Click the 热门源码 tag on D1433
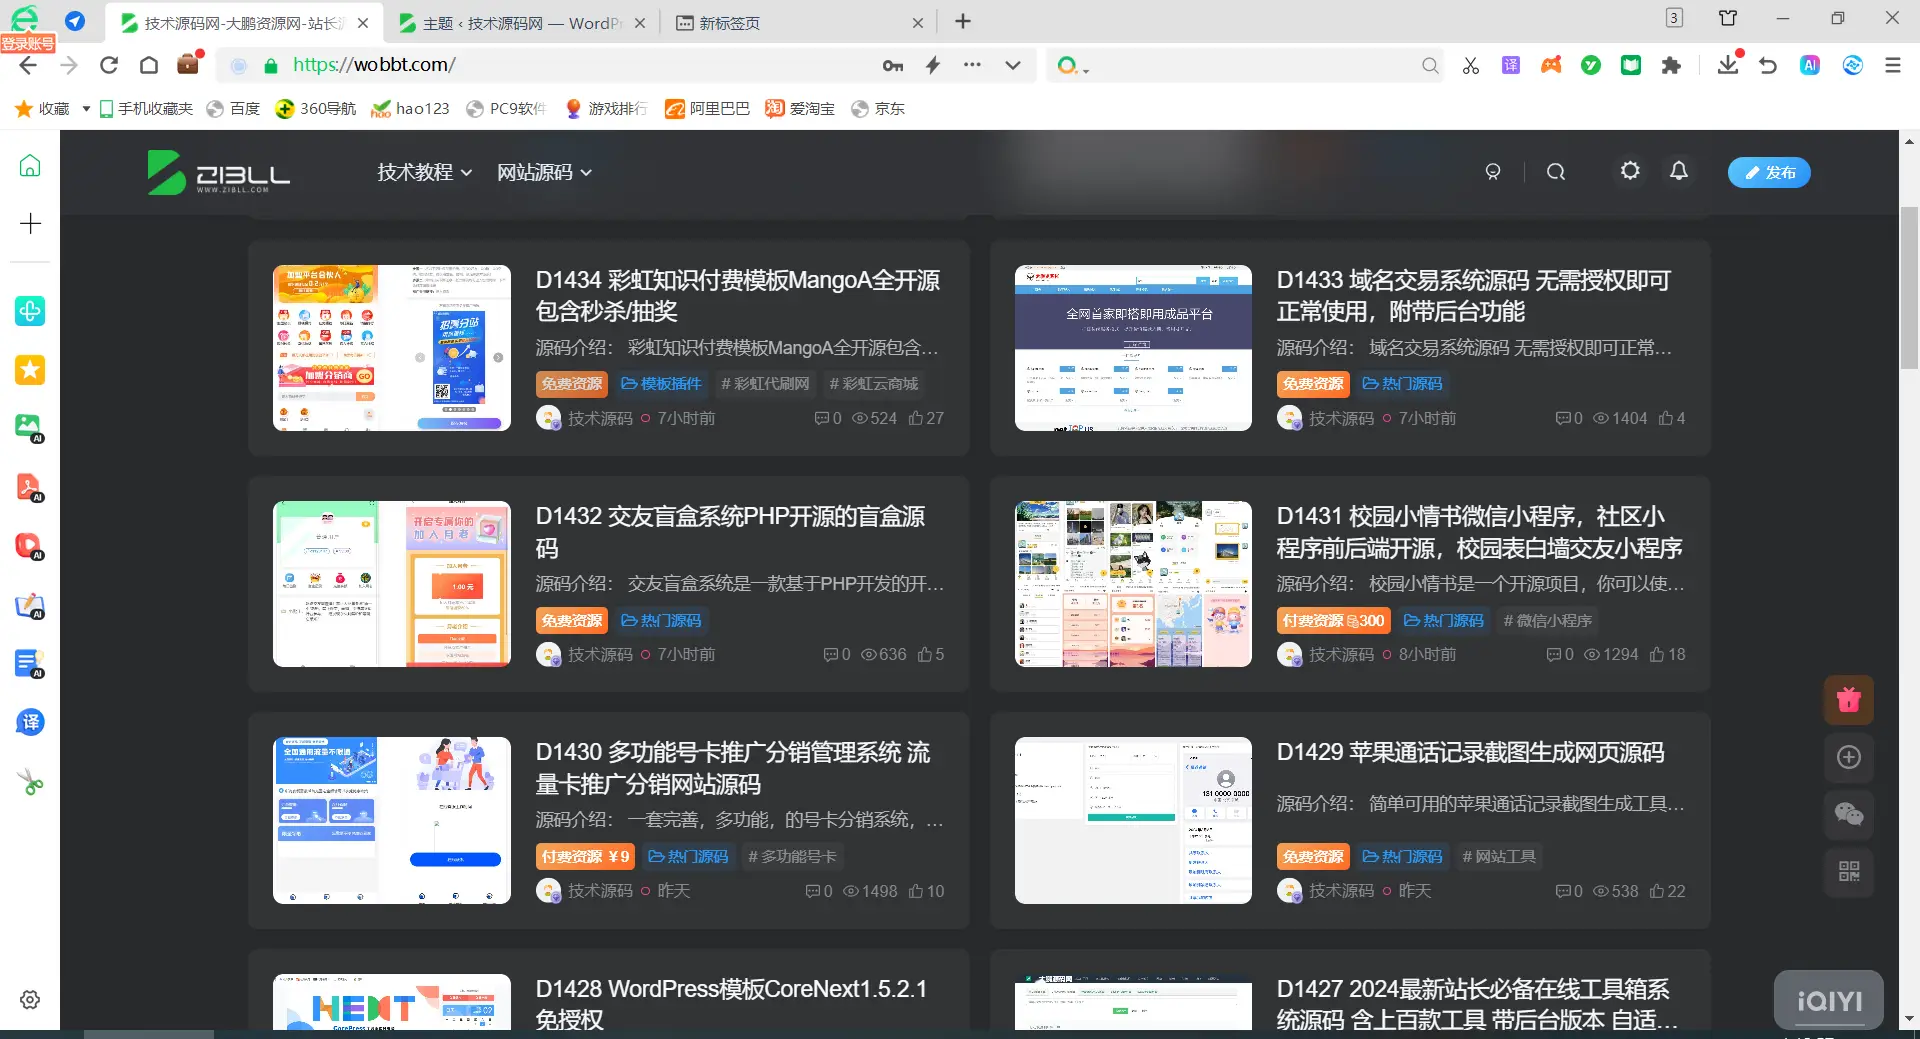Viewport: 1920px width, 1039px height. [1402, 384]
